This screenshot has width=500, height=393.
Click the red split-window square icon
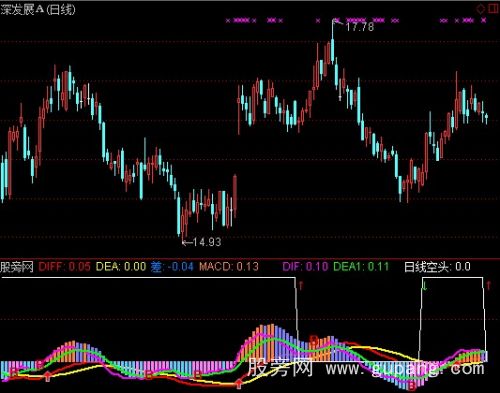[493, 8]
